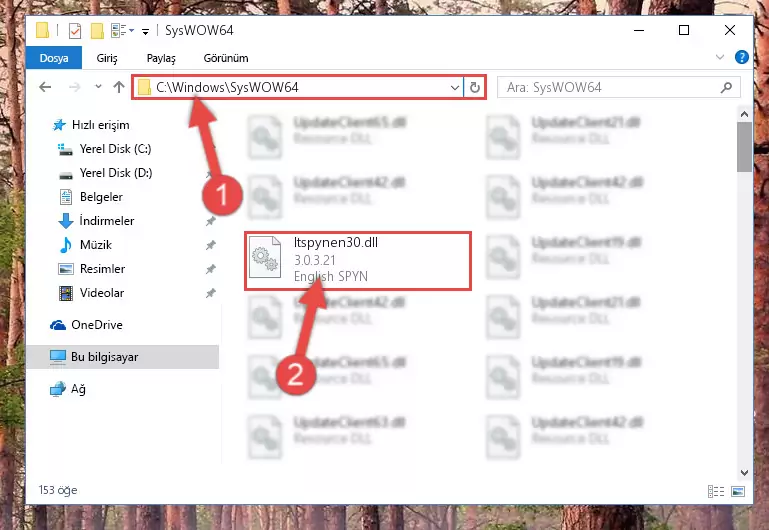
Task: Click the search magnifier icon
Action: [726, 87]
